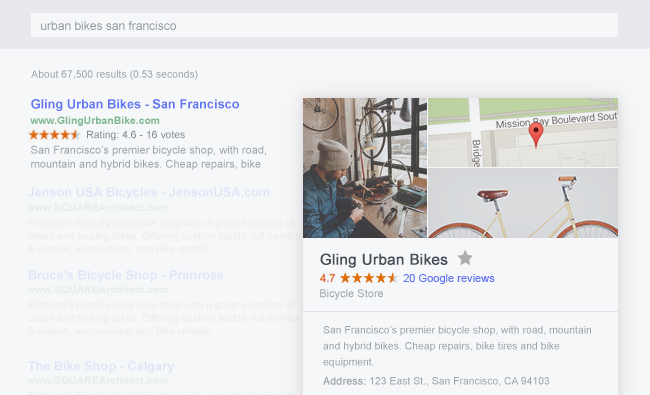Open Jenson USA Bicycles - JensonUSA.com result
650x395 pixels.
click(149, 192)
